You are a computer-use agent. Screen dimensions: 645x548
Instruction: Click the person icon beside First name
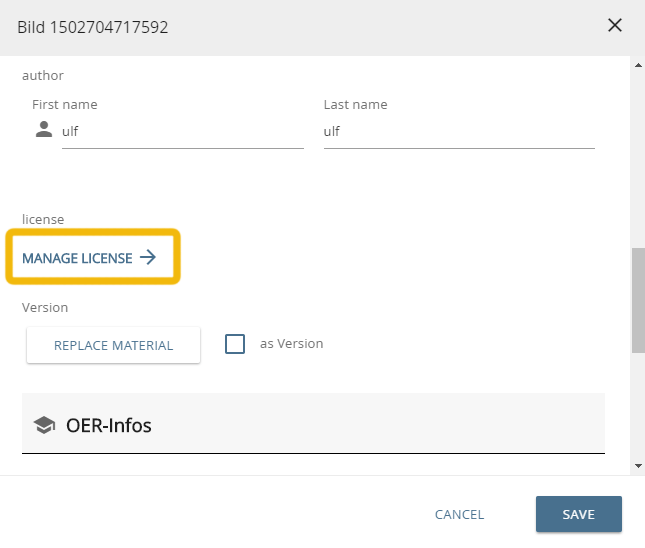(43, 130)
